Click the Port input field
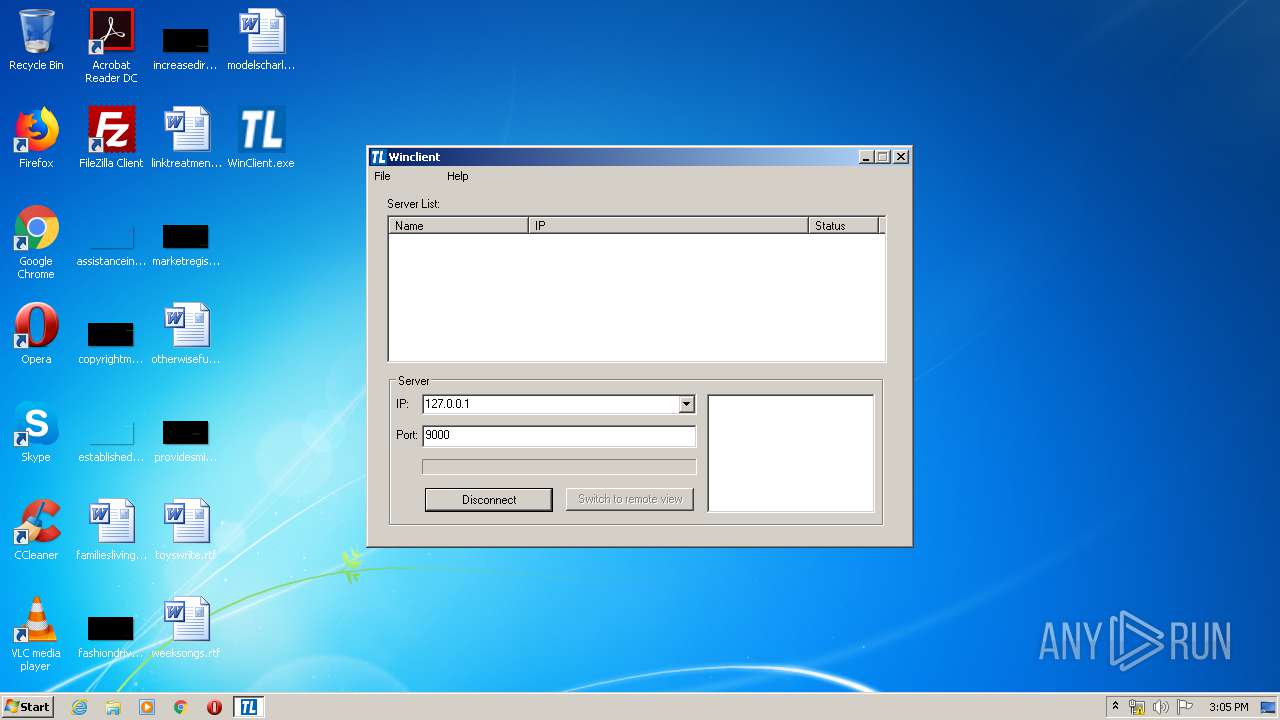The height and width of the screenshot is (720, 1280). (559, 435)
